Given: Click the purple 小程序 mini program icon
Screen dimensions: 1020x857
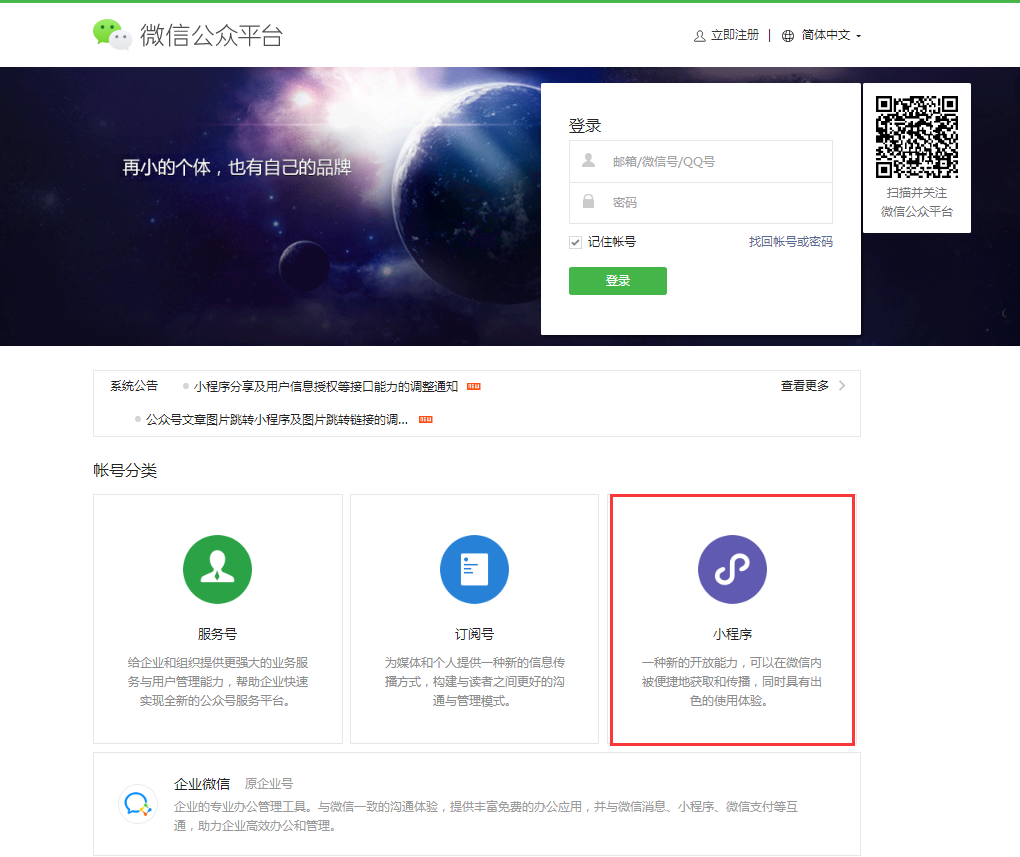Looking at the screenshot, I should tap(732, 569).
